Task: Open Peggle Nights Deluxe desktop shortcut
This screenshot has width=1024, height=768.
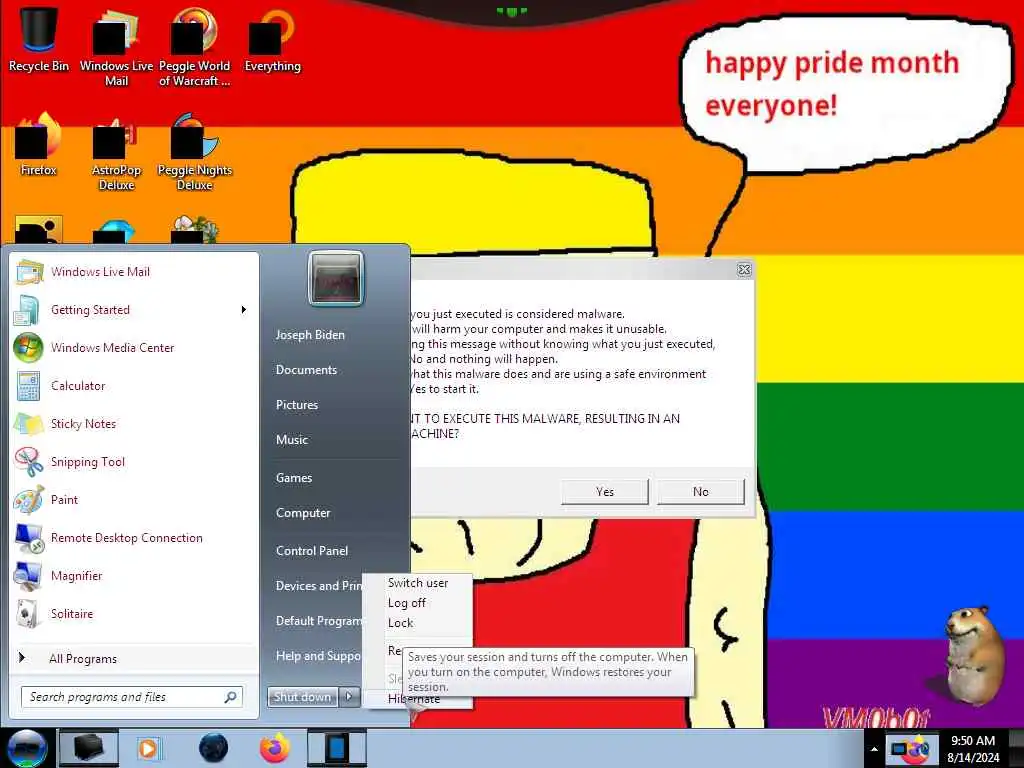Action: point(194,152)
